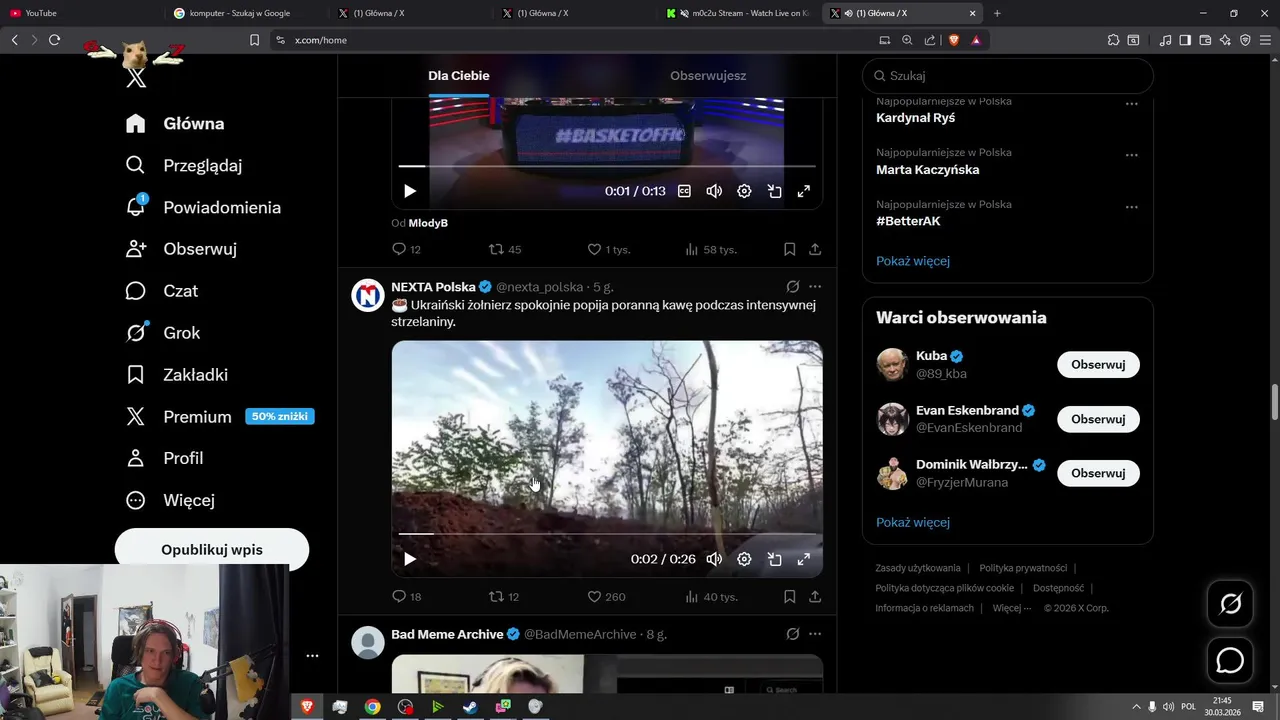Click the Grok icon on NEXTA post

(793, 287)
